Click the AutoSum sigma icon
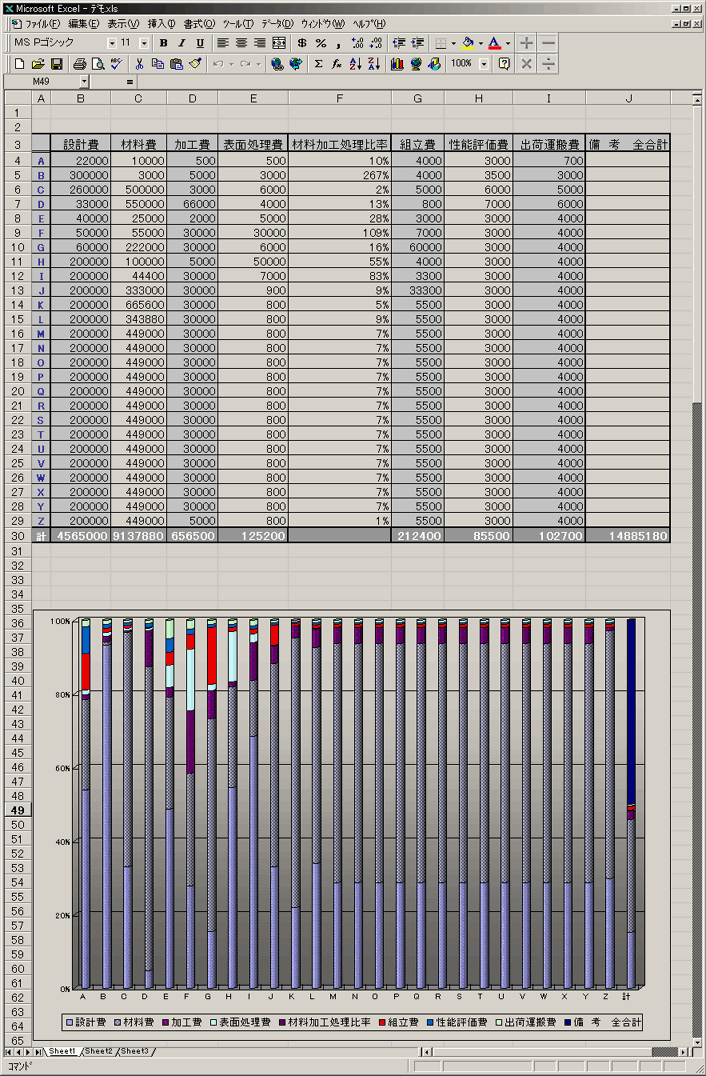 (318, 64)
